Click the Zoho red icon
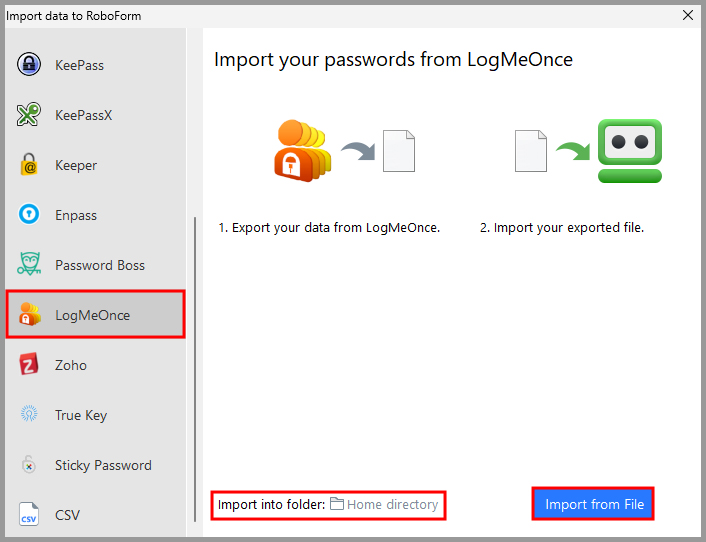 click(29, 365)
